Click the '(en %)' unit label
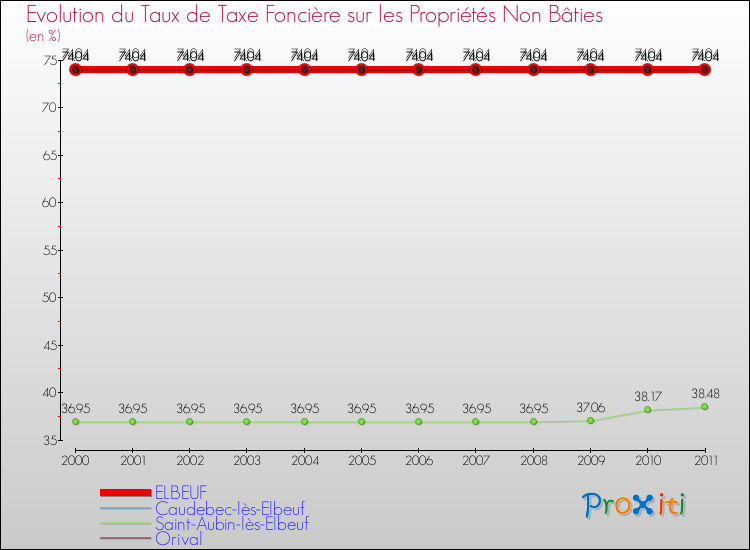The image size is (750, 550). click(43, 36)
